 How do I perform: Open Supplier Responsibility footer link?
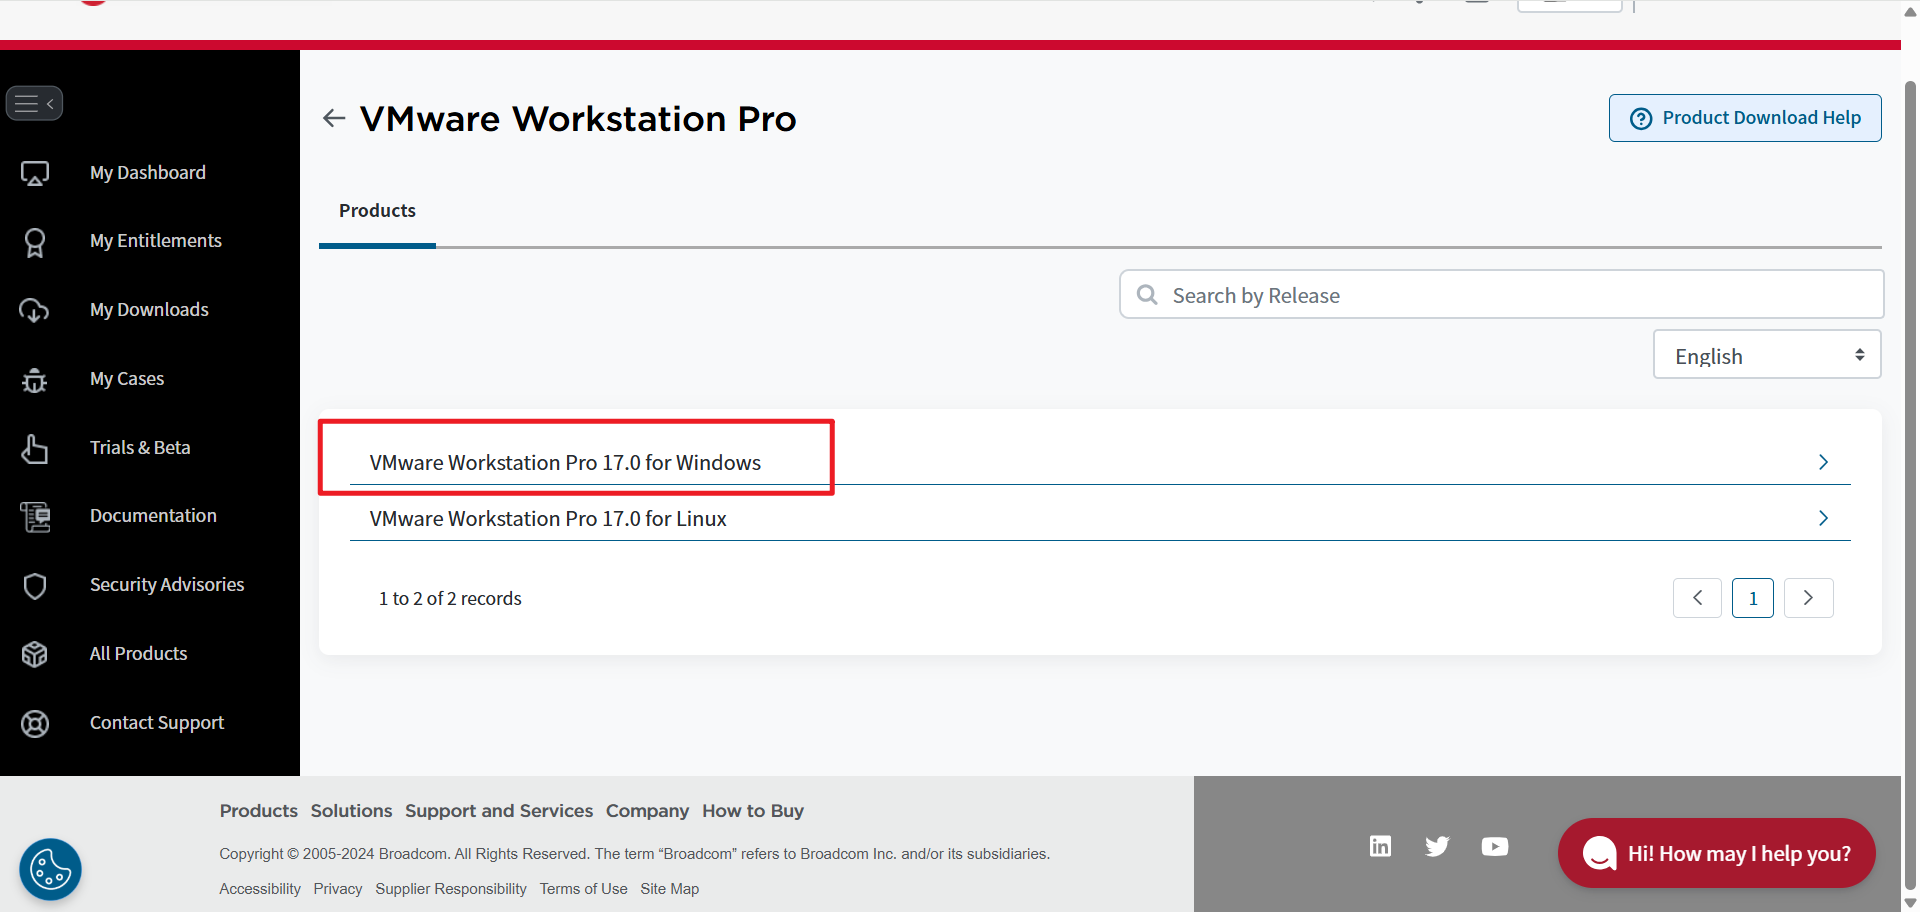(x=451, y=889)
